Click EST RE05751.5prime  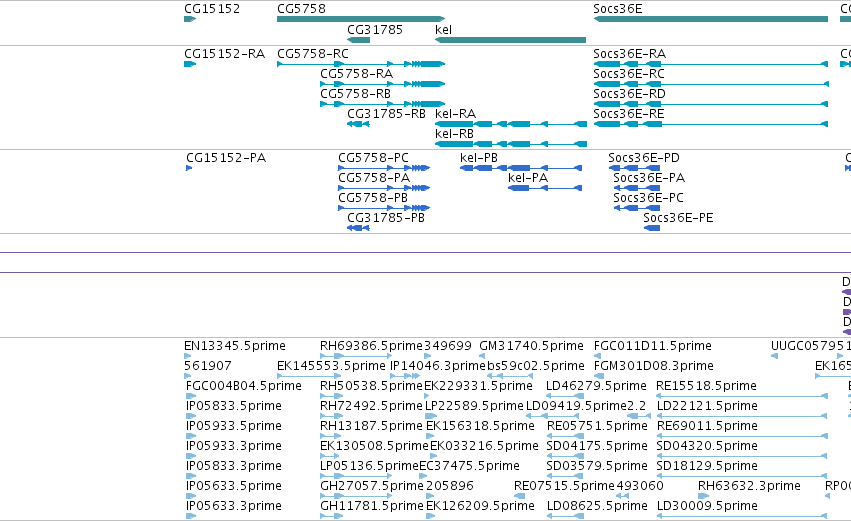coord(597,427)
